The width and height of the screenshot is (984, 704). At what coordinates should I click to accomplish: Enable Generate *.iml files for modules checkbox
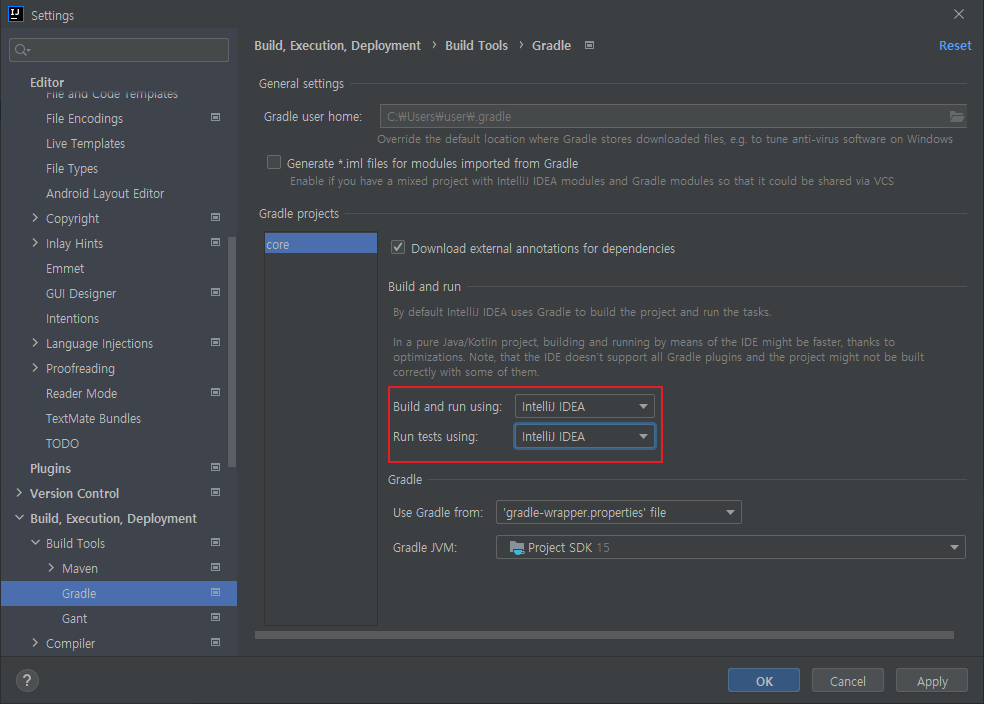(x=274, y=163)
